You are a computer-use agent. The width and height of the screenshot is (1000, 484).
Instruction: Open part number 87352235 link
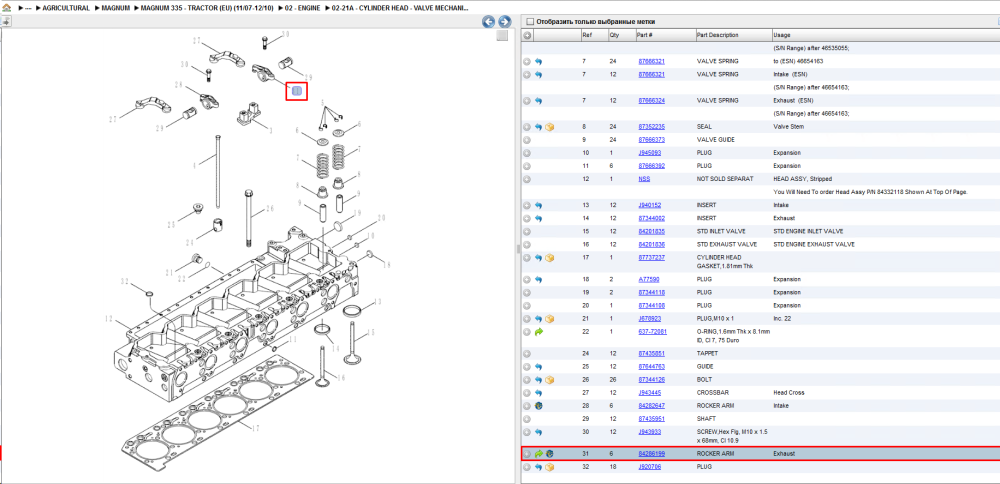tap(652, 127)
